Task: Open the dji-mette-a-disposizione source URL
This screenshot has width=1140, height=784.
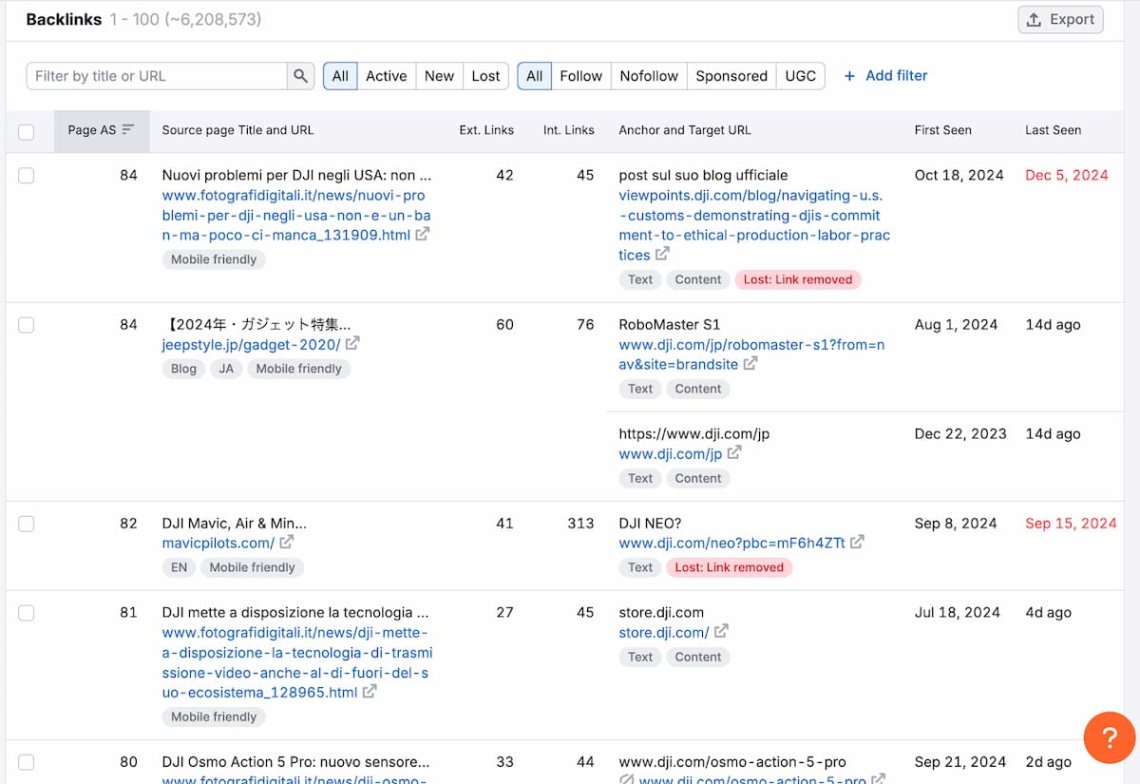Action: 297,663
